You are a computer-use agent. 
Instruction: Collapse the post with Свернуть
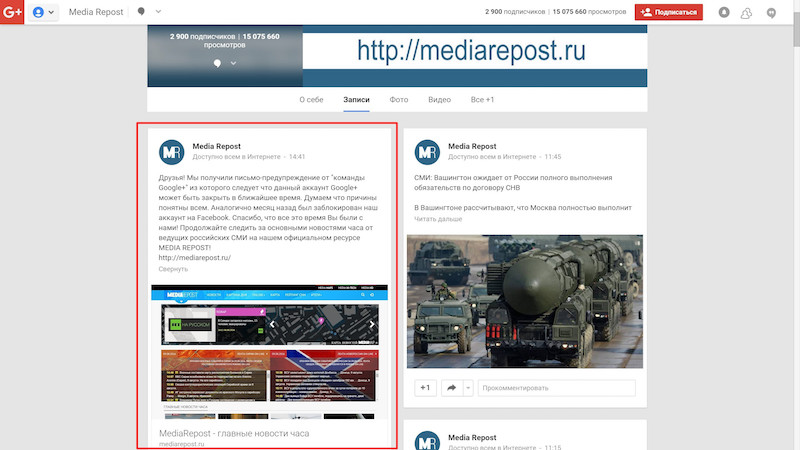click(x=173, y=269)
